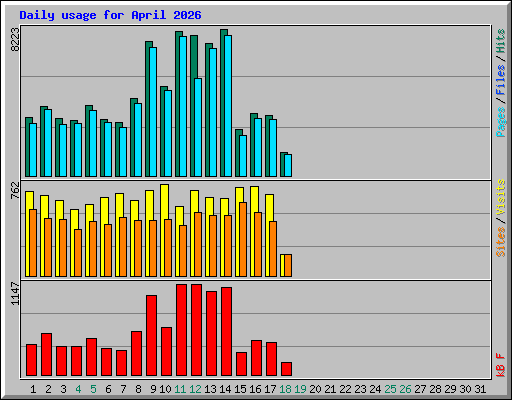512x400 pixels.
Task: Click the day 18 red KB bar
Action: click(x=286, y=369)
